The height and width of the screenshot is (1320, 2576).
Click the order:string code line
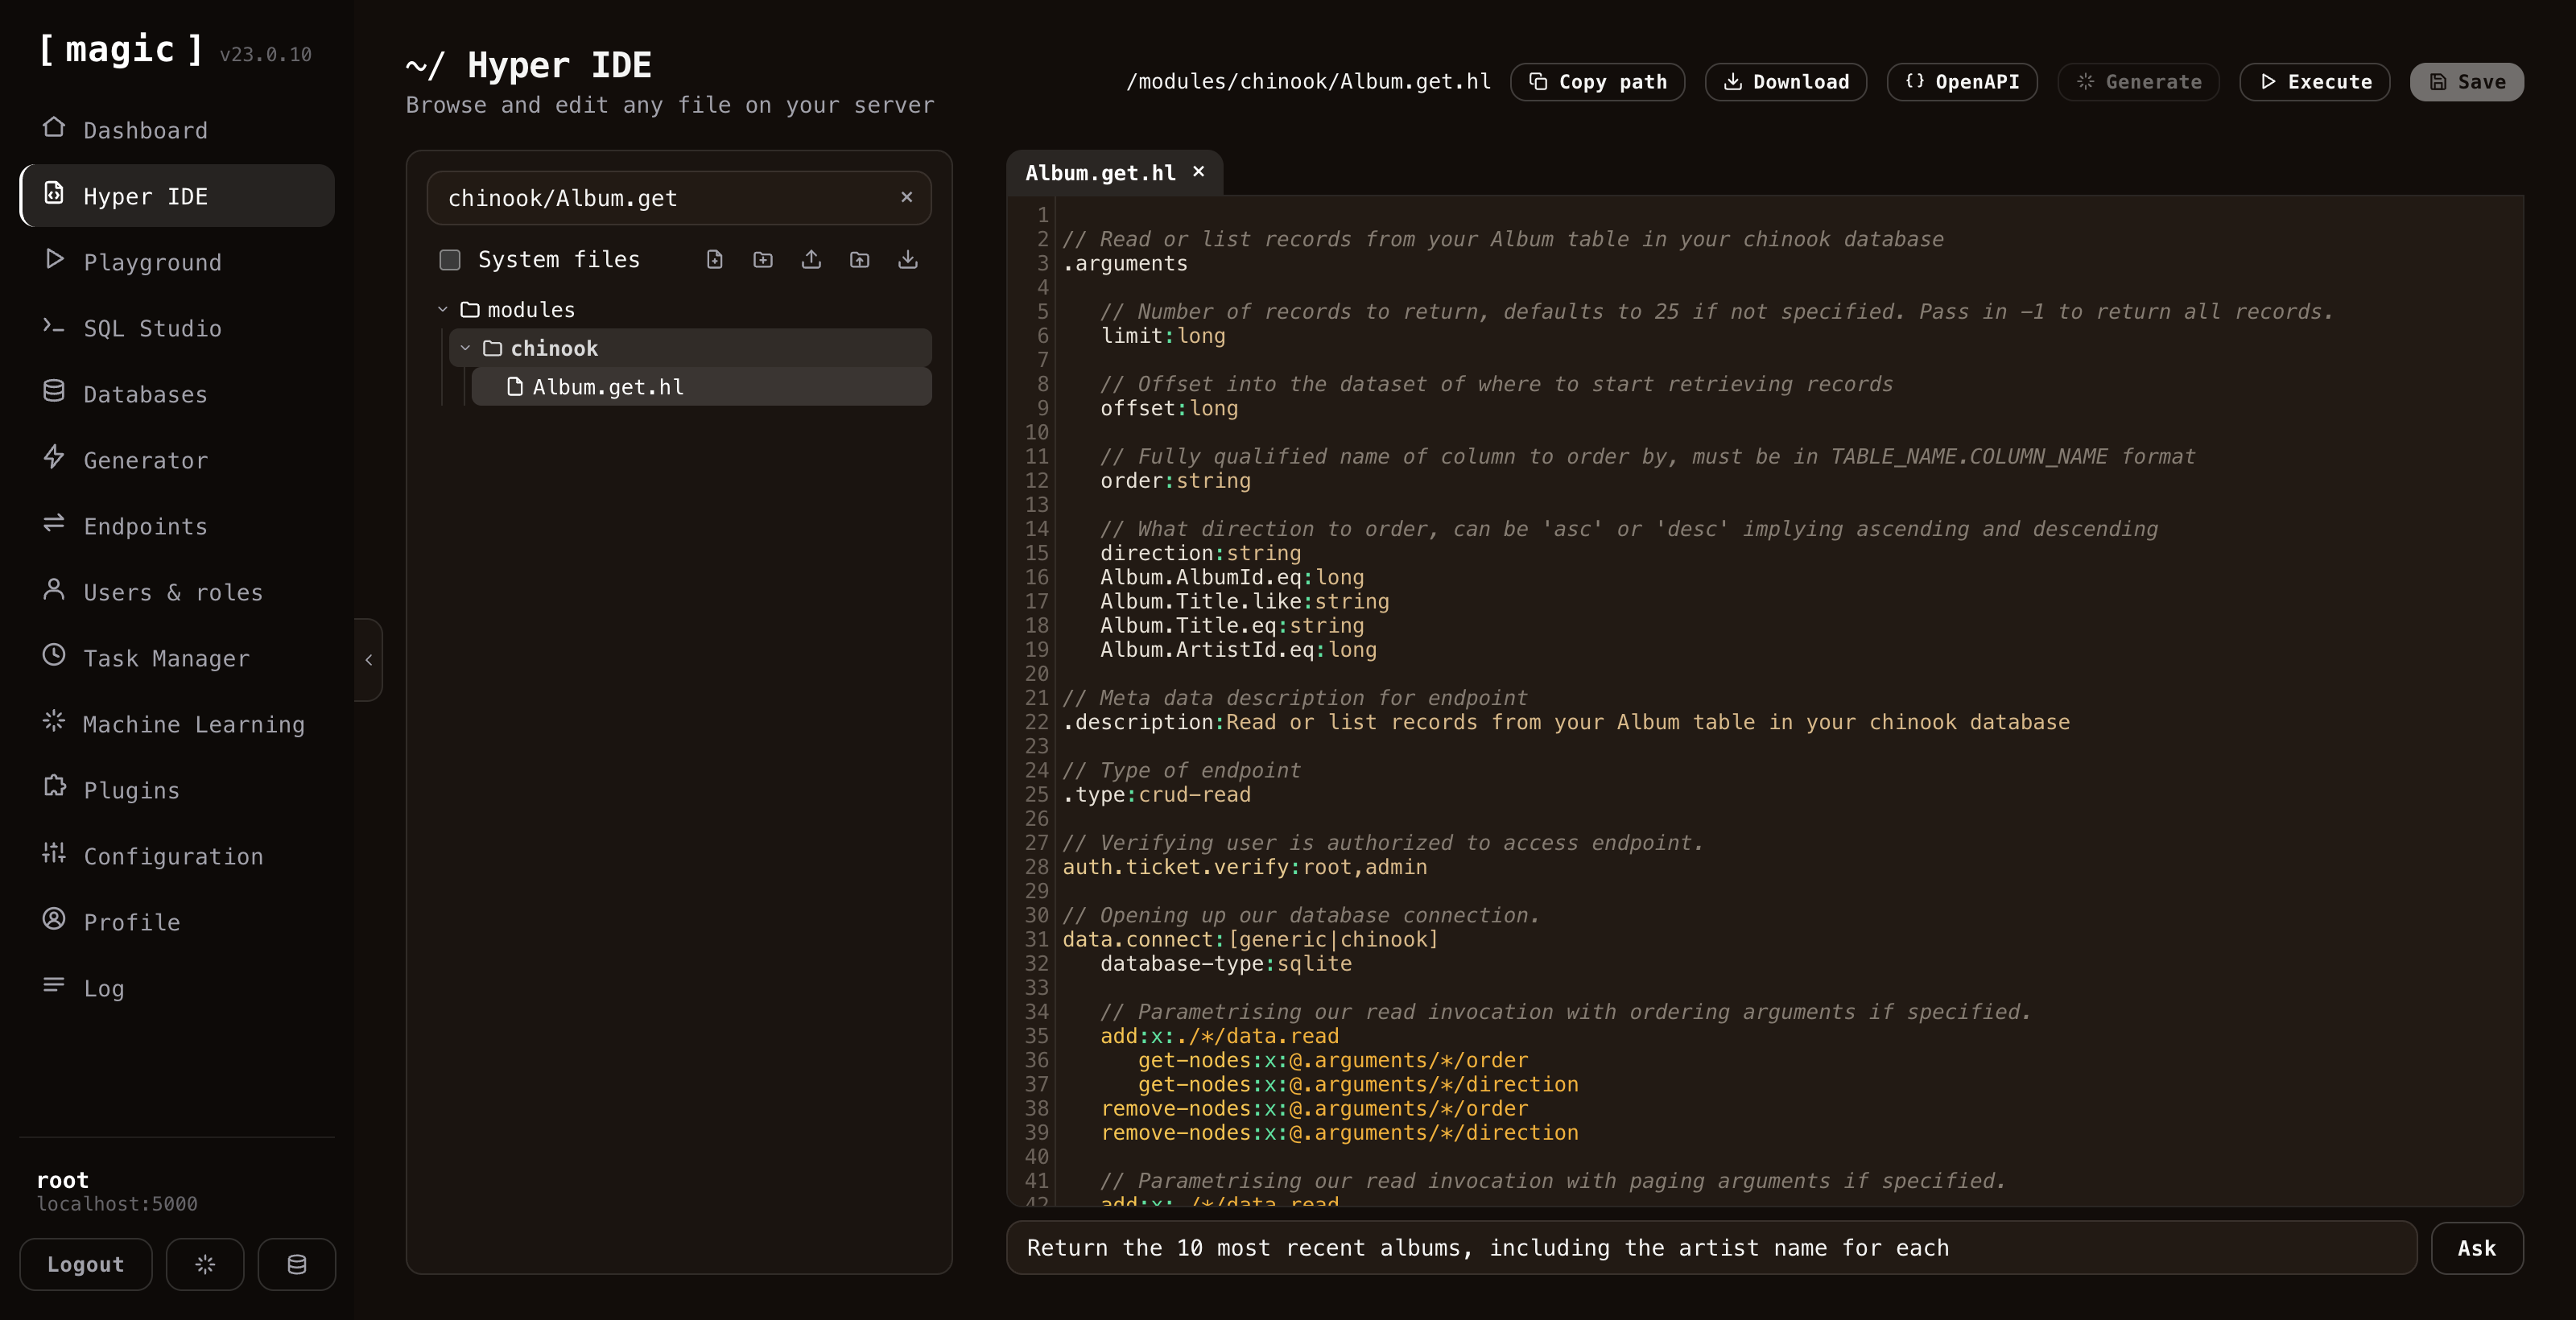[x=1175, y=481]
